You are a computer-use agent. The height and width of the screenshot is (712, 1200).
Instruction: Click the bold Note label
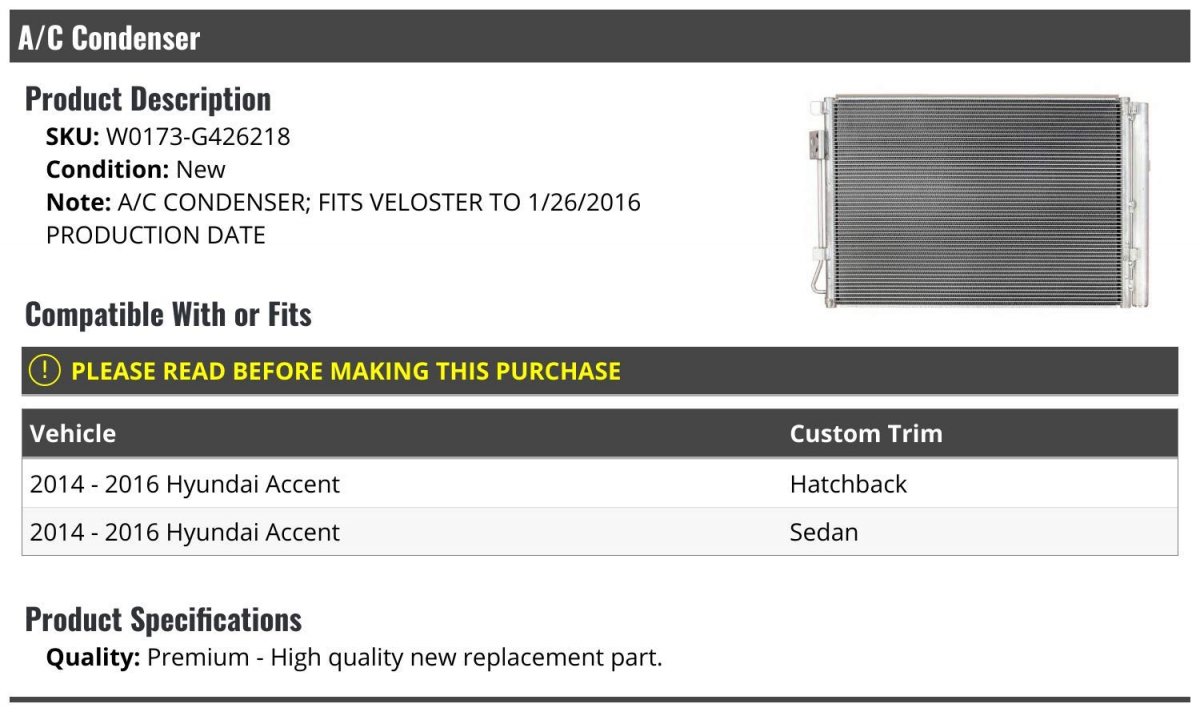(77, 203)
